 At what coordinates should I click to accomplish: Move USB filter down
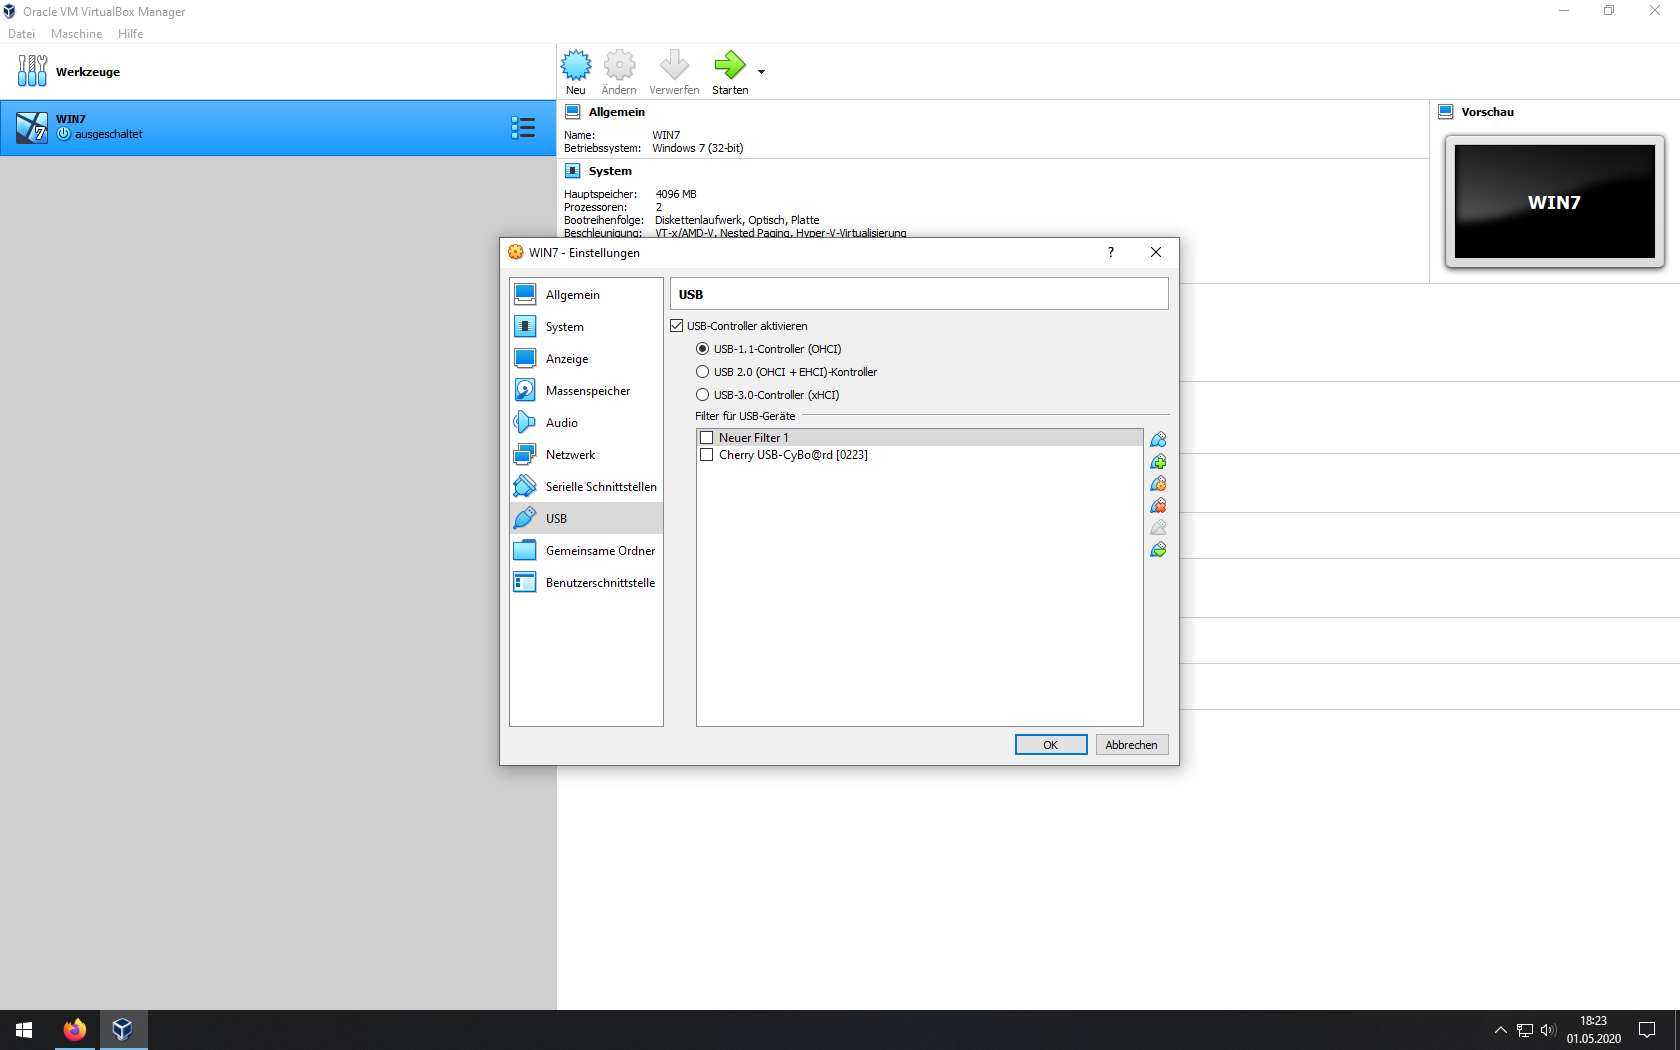tap(1158, 550)
